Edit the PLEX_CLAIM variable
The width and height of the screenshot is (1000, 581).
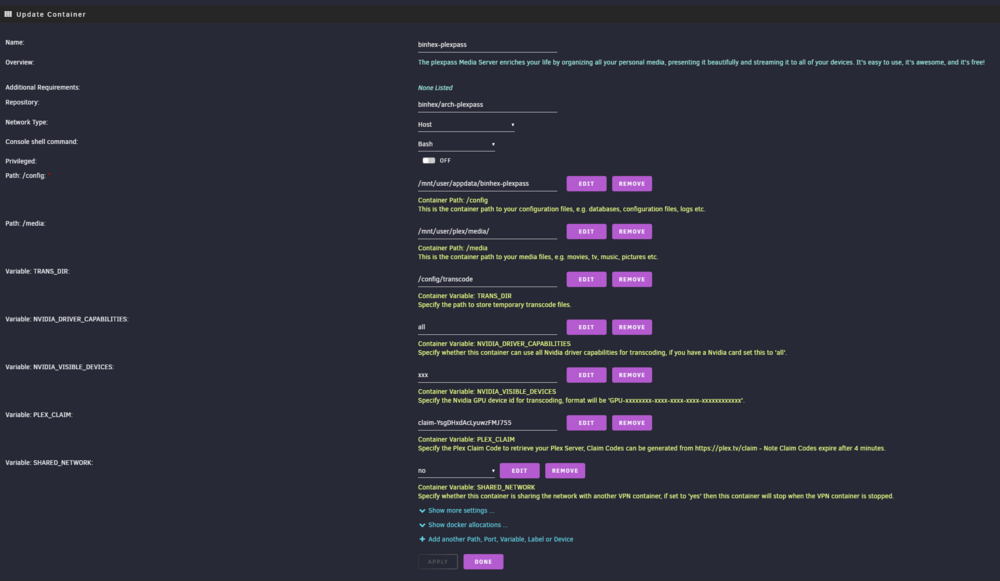click(586, 423)
